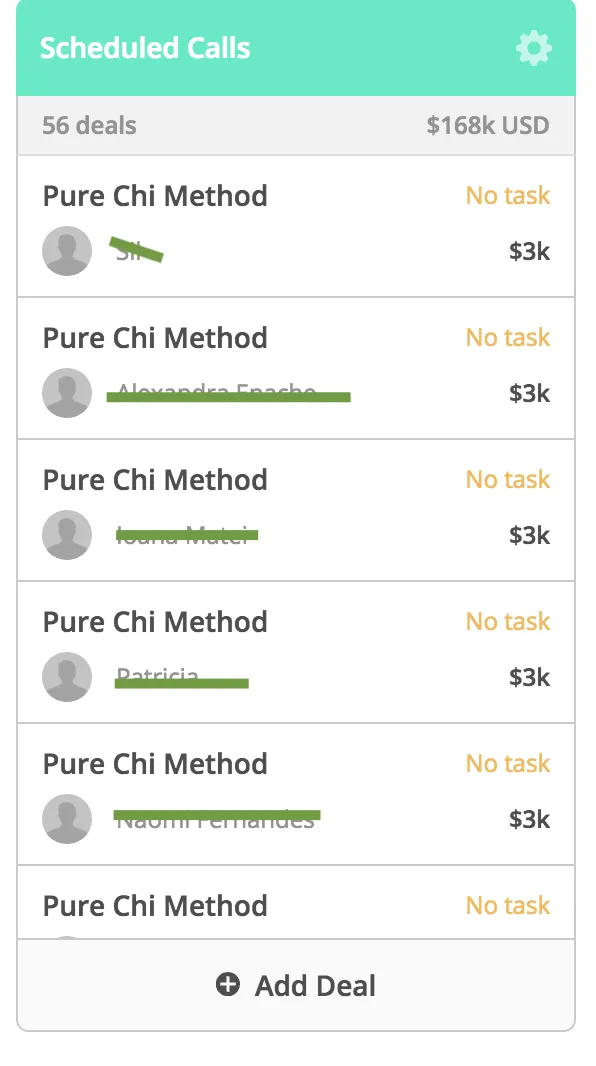Click the contact avatar in the second deal
The height and width of the screenshot is (1066, 596).
point(67,393)
